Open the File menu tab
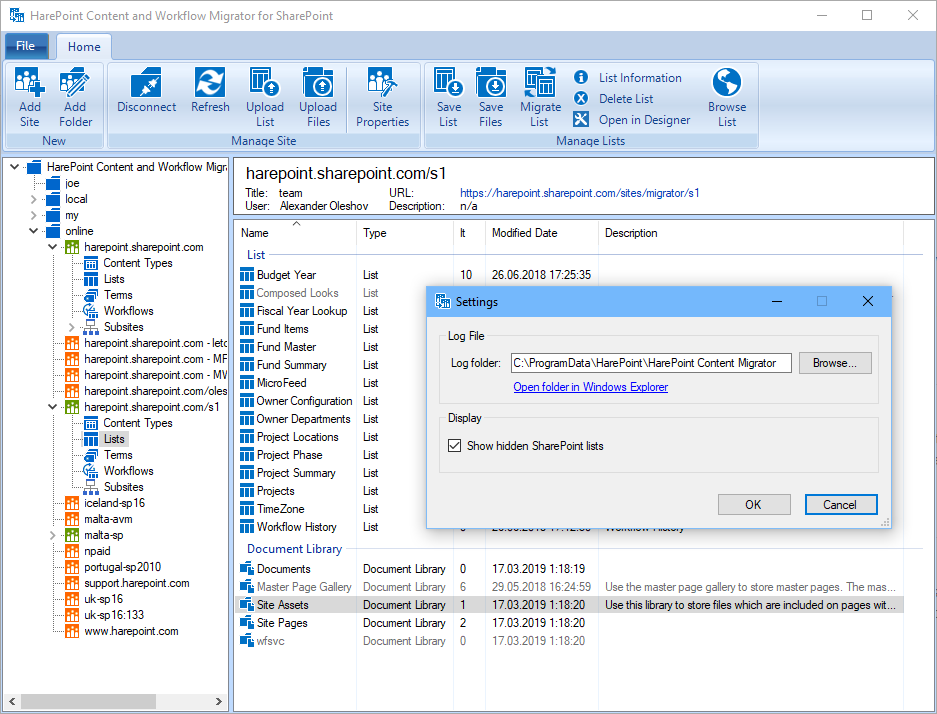The height and width of the screenshot is (714, 937). click(26, 46)
